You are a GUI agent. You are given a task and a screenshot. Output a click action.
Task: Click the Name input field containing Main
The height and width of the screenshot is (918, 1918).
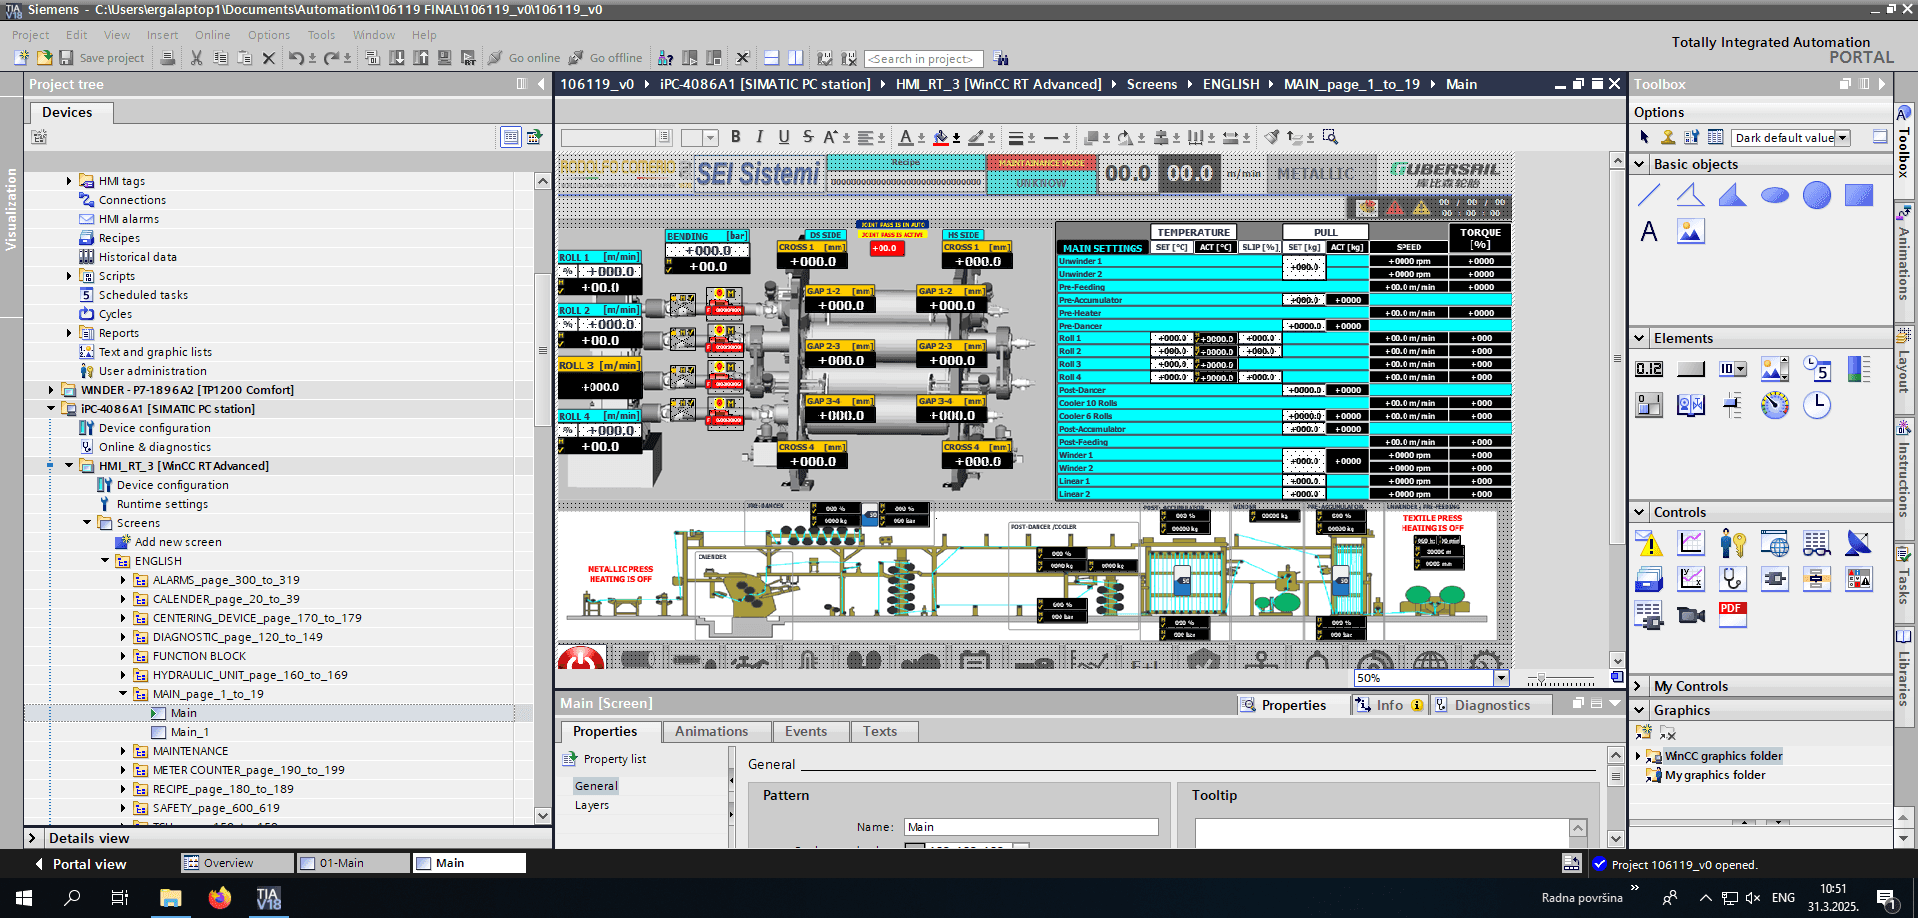(x=1031, y=827)
